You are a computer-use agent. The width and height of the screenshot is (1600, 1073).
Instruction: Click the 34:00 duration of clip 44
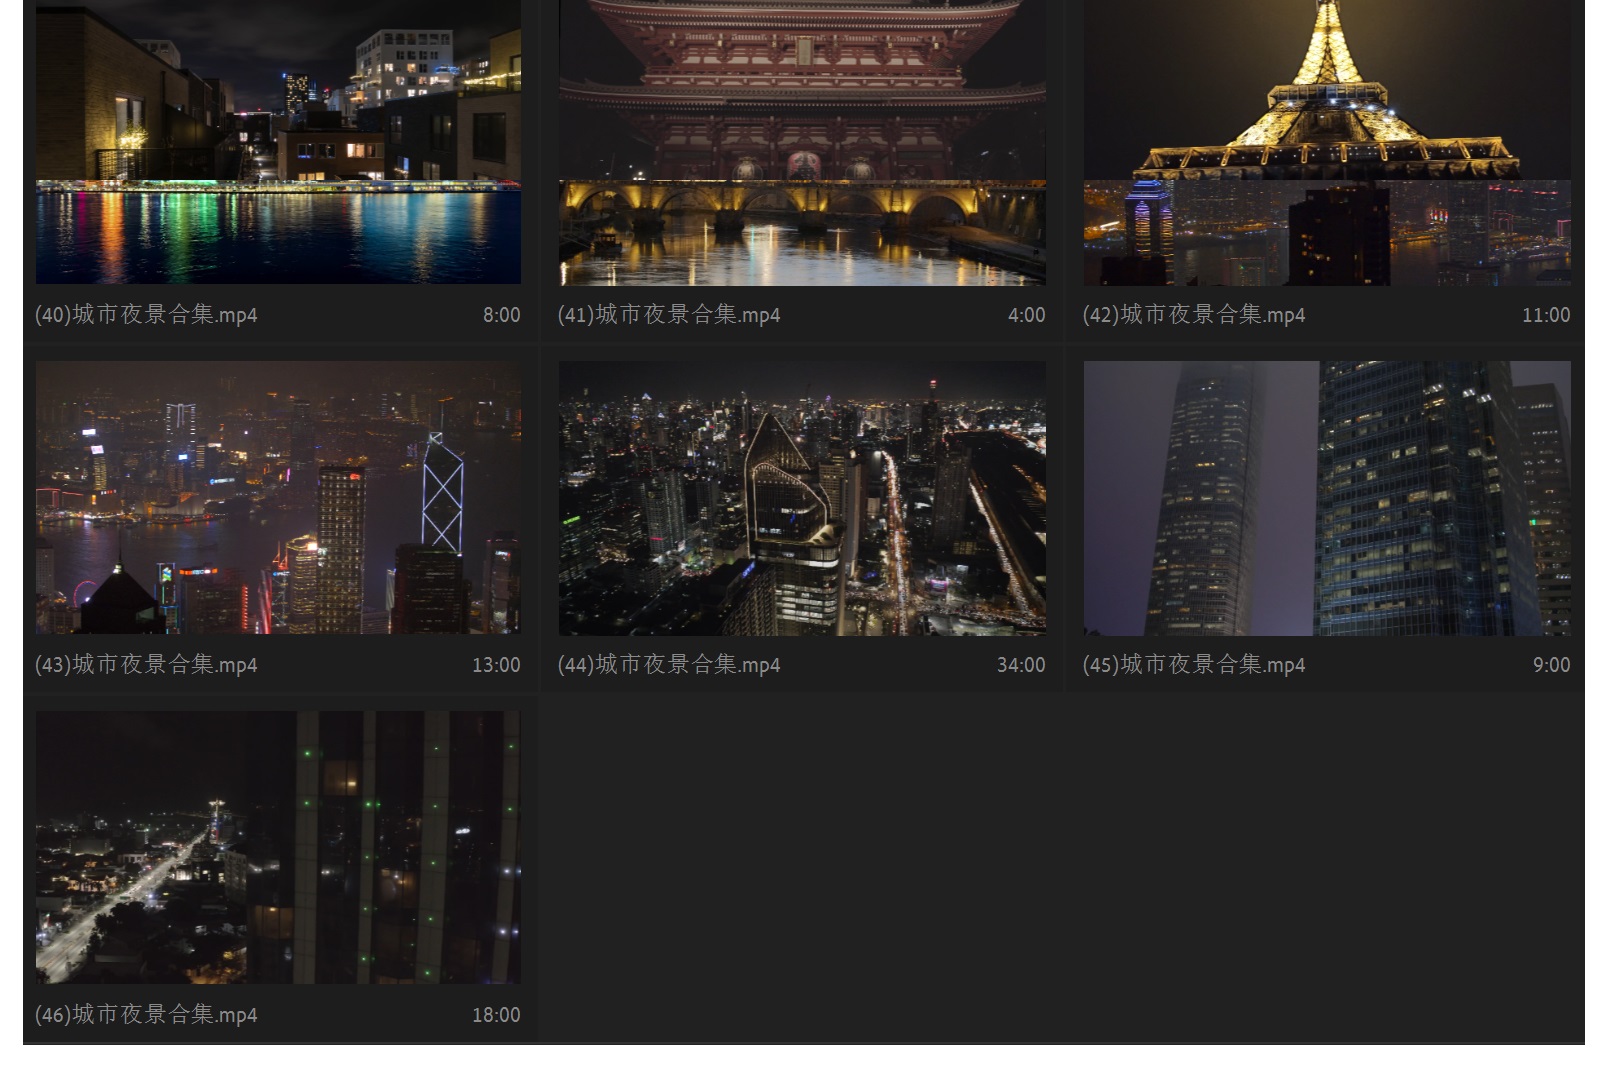click(1021, 665)
